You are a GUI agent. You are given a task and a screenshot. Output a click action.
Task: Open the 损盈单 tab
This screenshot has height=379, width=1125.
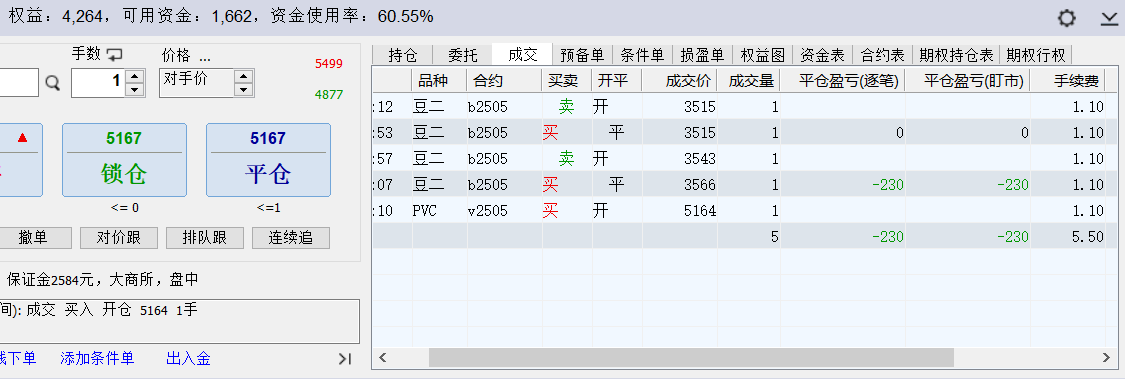point(702,55)
